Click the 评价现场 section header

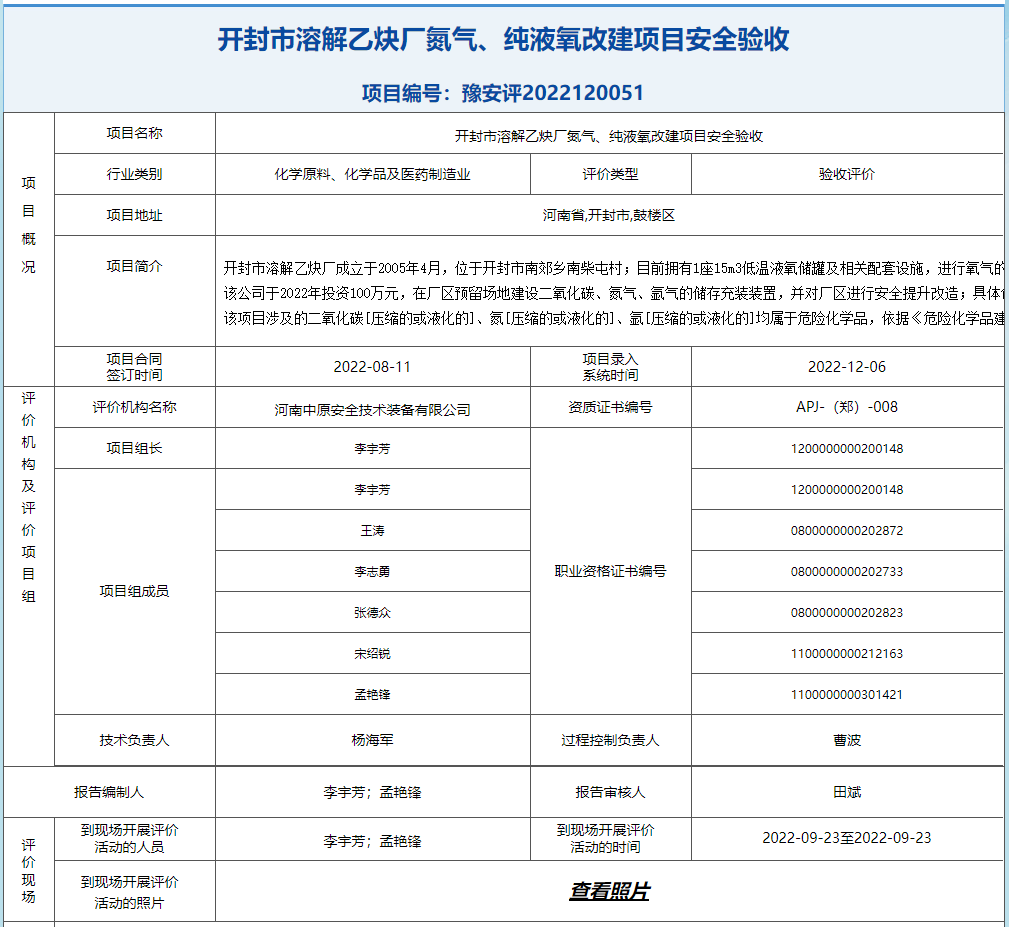click(x=28, y=870)
